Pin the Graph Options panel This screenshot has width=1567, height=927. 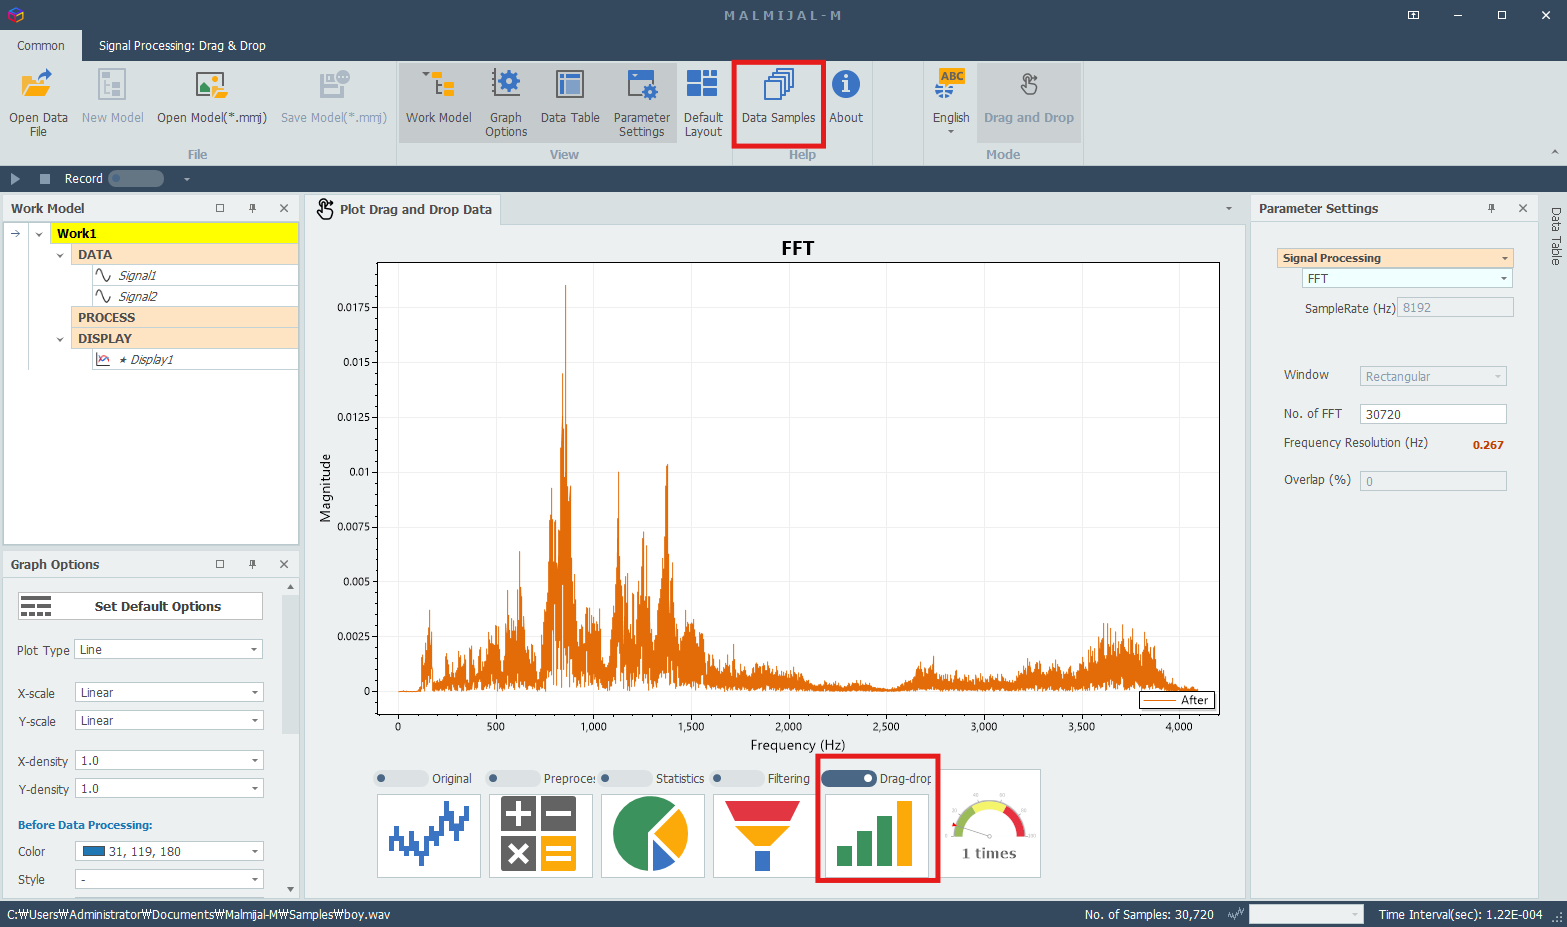252,564
